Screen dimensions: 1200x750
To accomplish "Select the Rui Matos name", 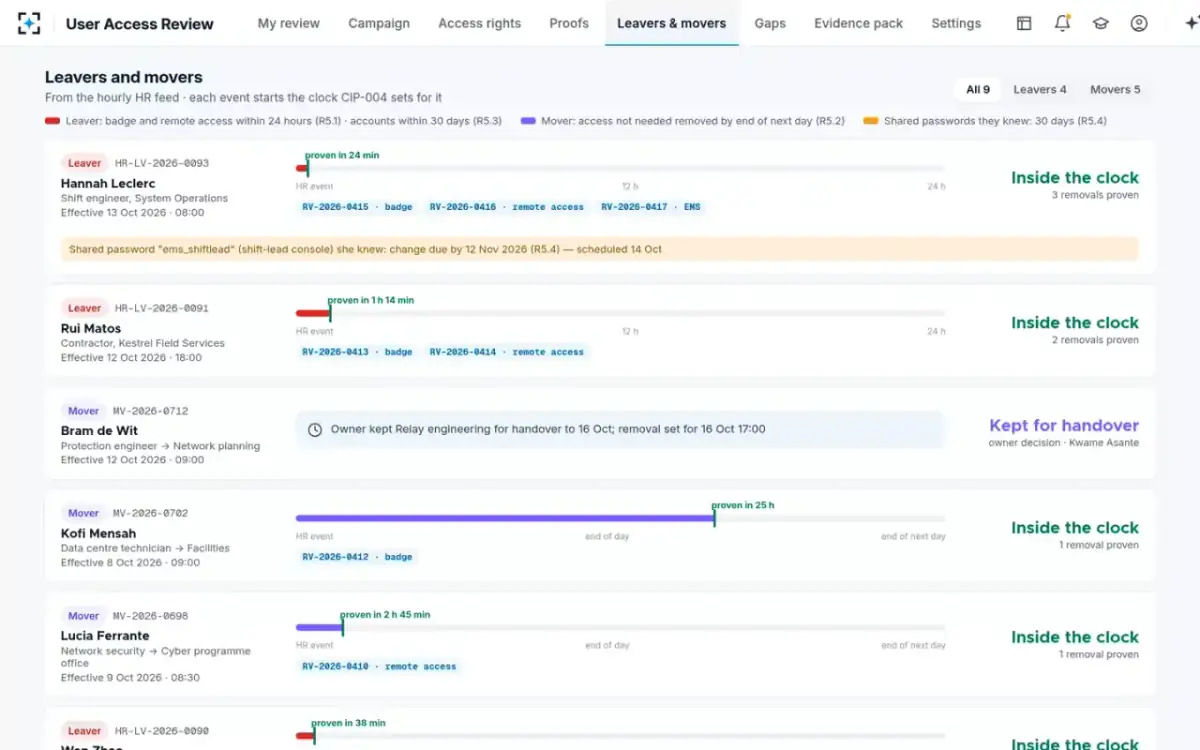I will (x=91, y=328).
